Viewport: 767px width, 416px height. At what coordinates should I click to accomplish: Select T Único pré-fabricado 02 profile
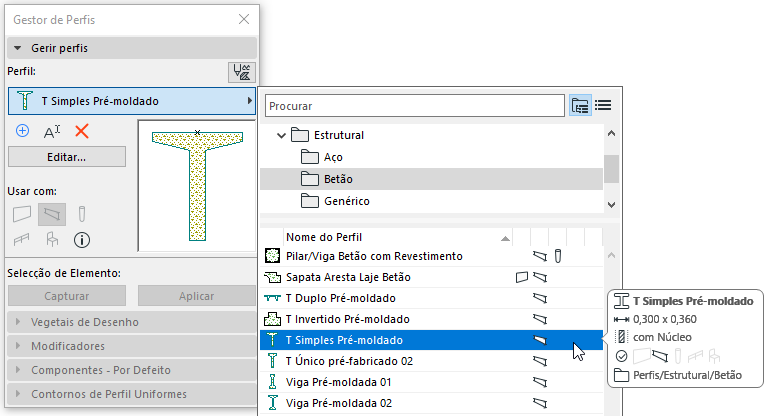pos(432,361)
